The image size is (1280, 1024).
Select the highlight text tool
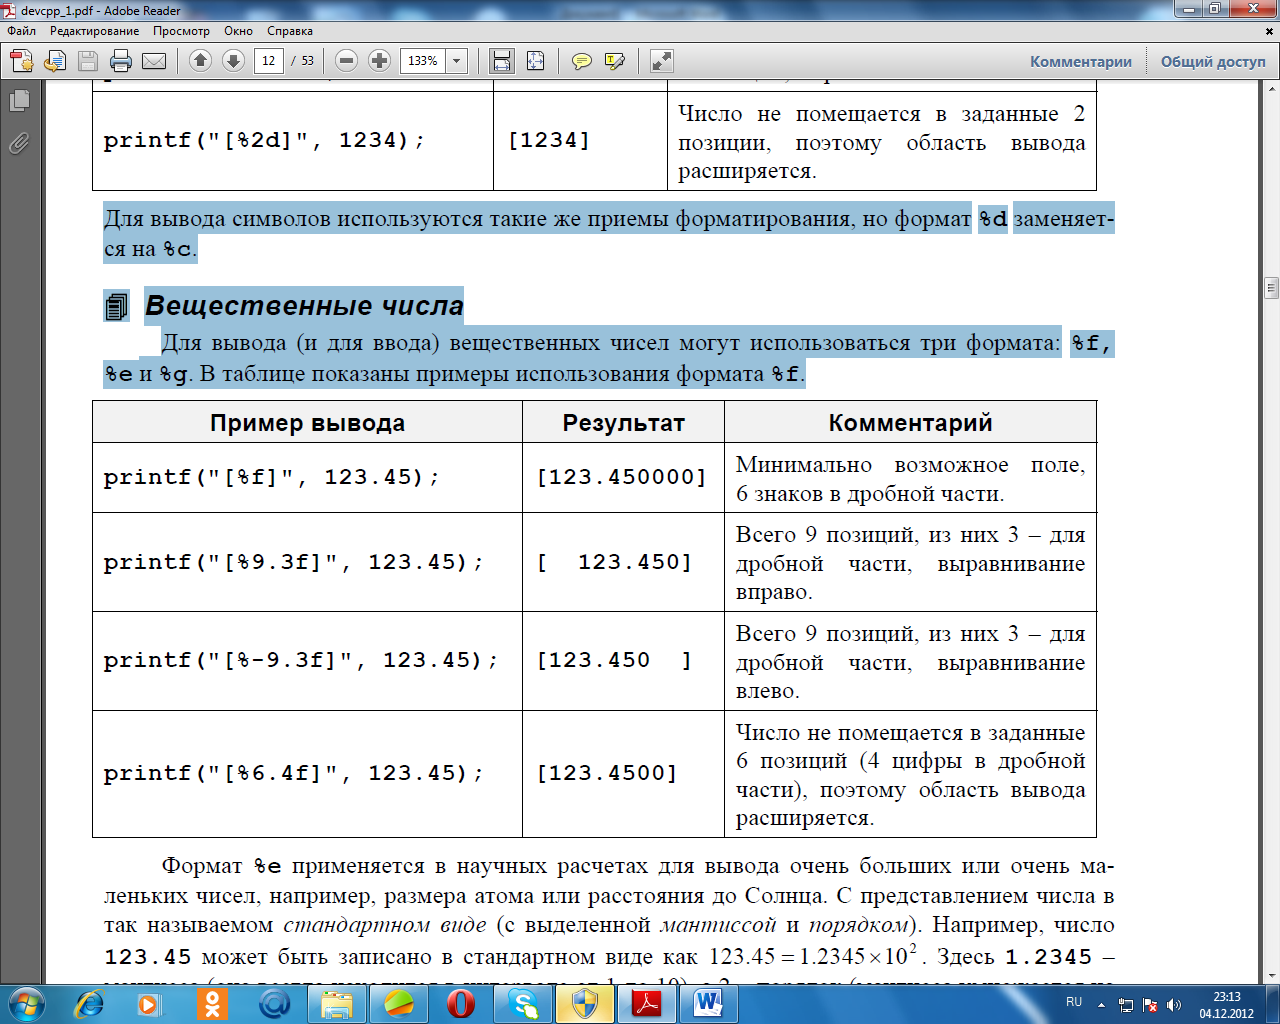(x=615, y=61)
